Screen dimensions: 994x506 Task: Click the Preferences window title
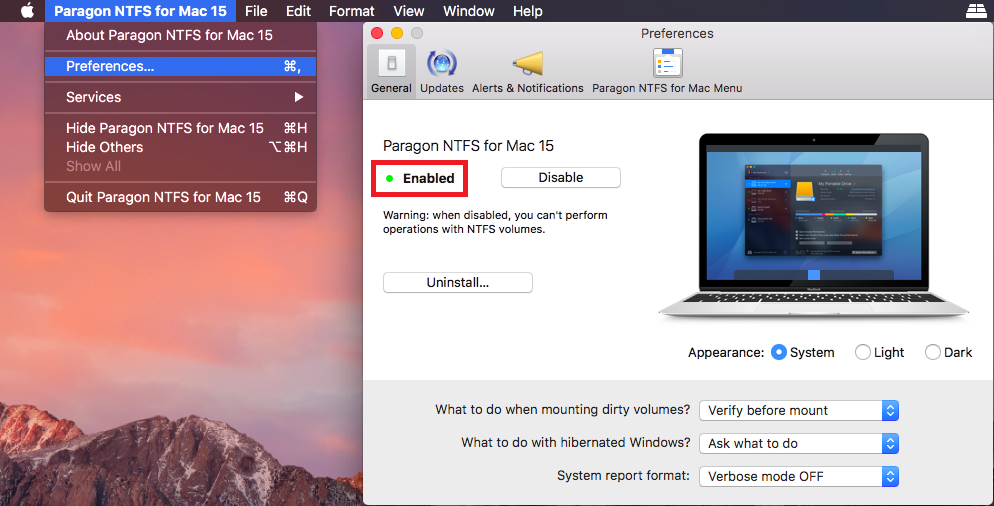click(677, 34)
